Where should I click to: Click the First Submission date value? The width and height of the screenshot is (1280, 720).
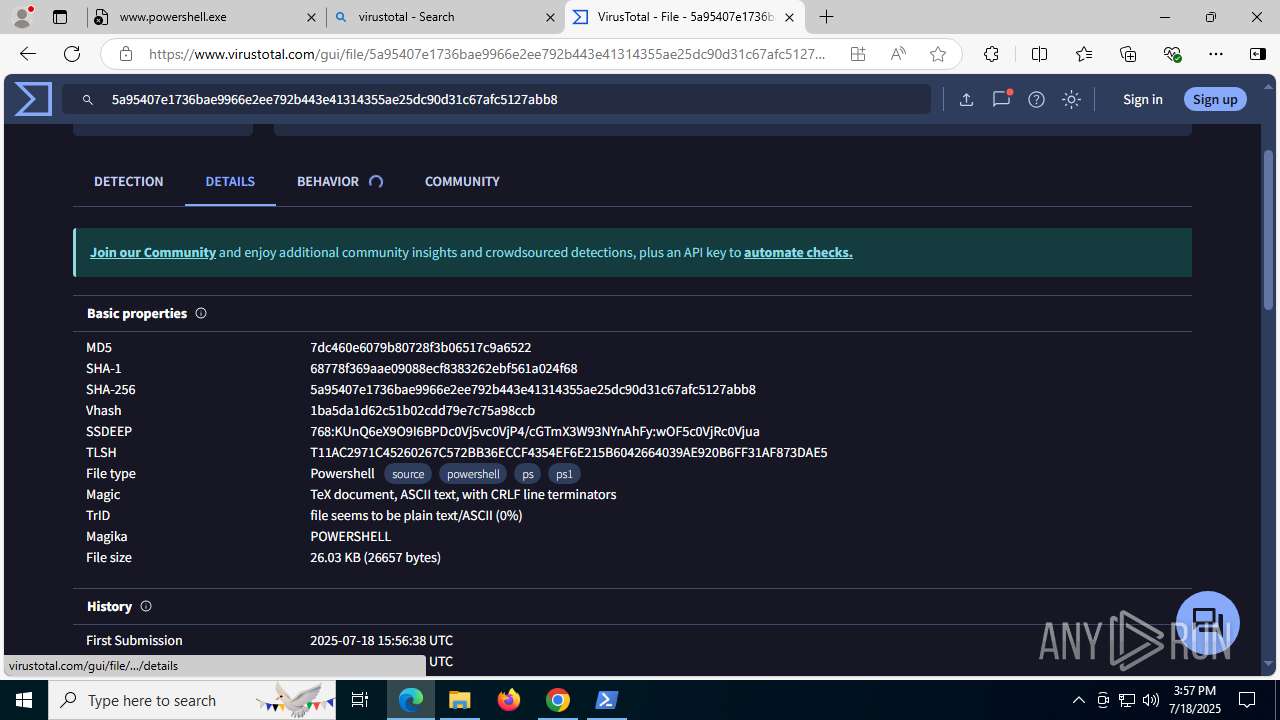tap(381, 640)
